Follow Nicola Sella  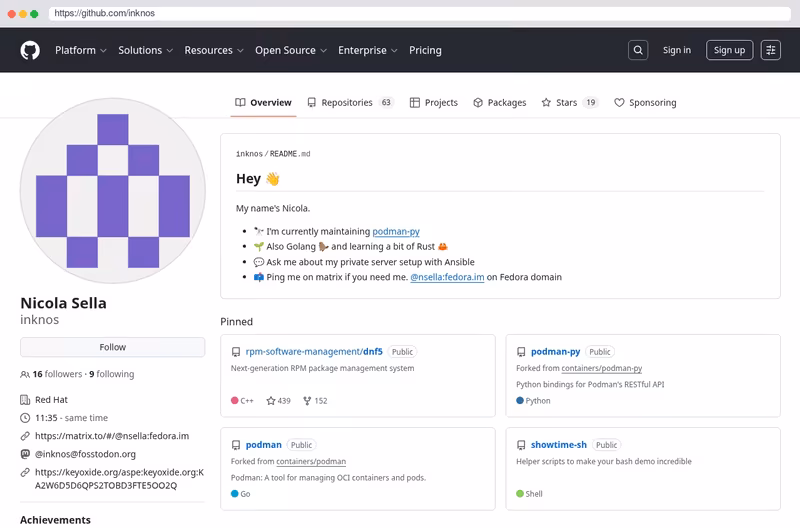click(112, 347)
